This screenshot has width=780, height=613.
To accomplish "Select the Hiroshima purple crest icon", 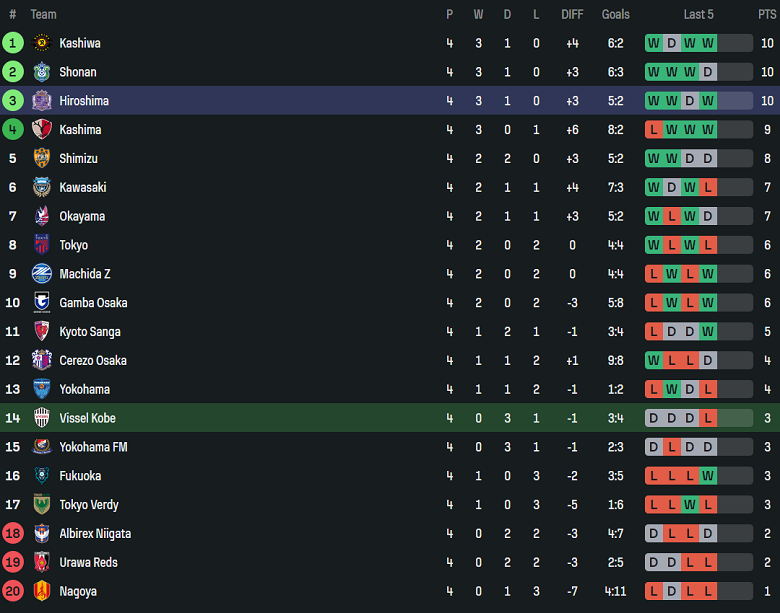I will point(42,101).
